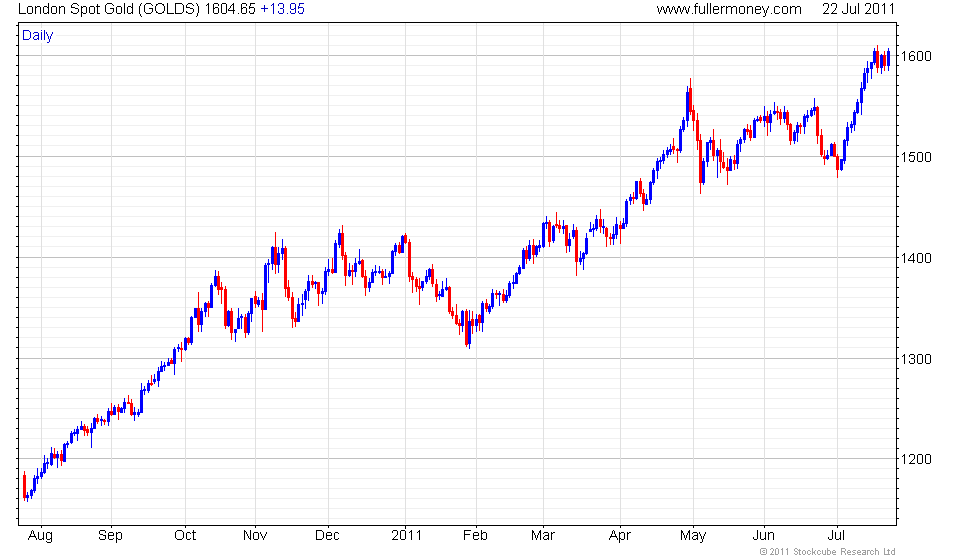
Task: Click the Dec month axis label
Action: [328, 536]
